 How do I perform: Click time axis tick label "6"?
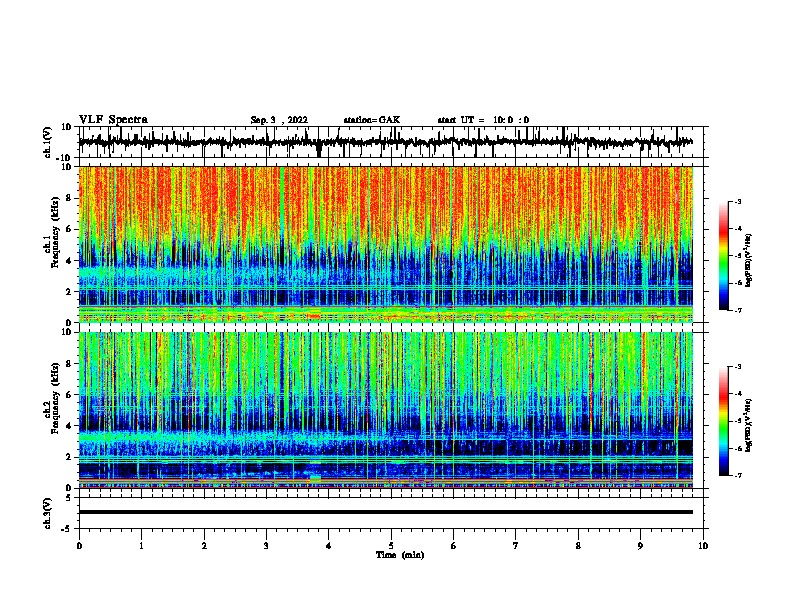point(454,546)
